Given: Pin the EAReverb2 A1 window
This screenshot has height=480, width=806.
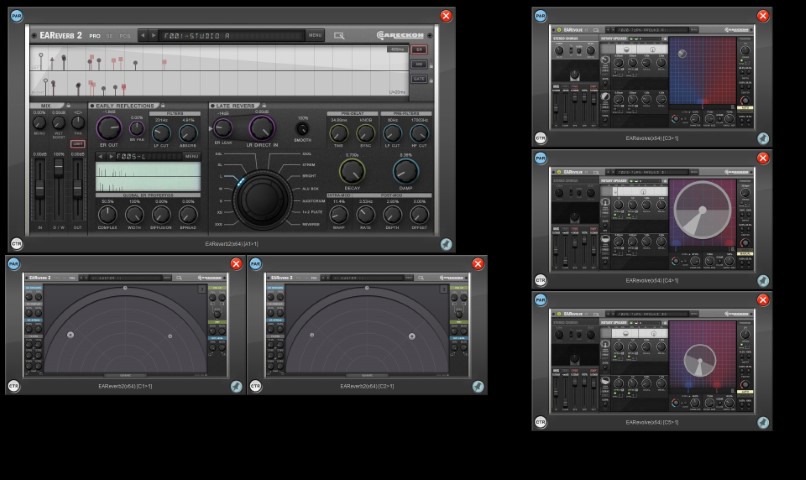Looking at the screenshot, I should coord(446,244).
